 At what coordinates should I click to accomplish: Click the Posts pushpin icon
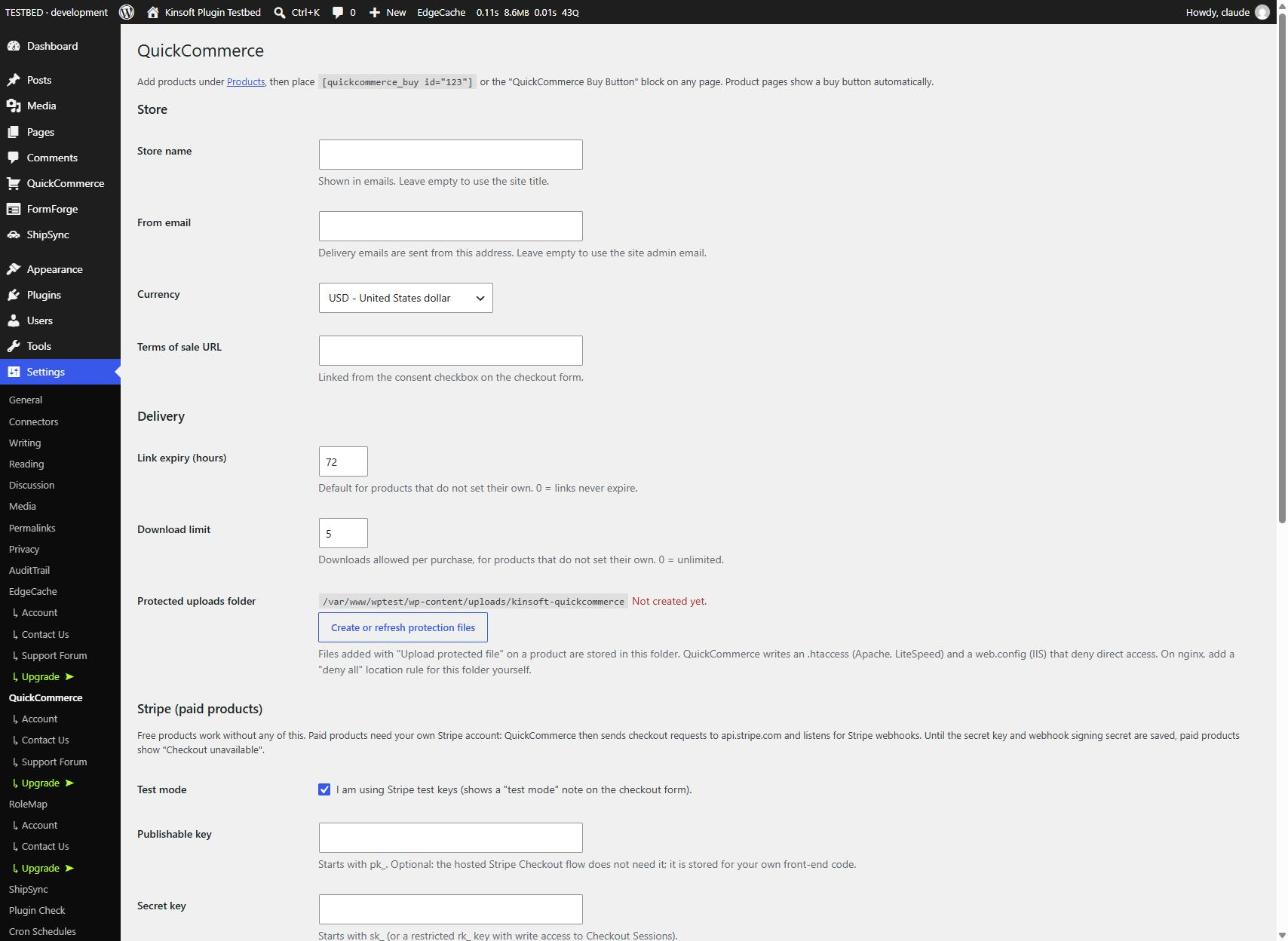click(13, 80)
